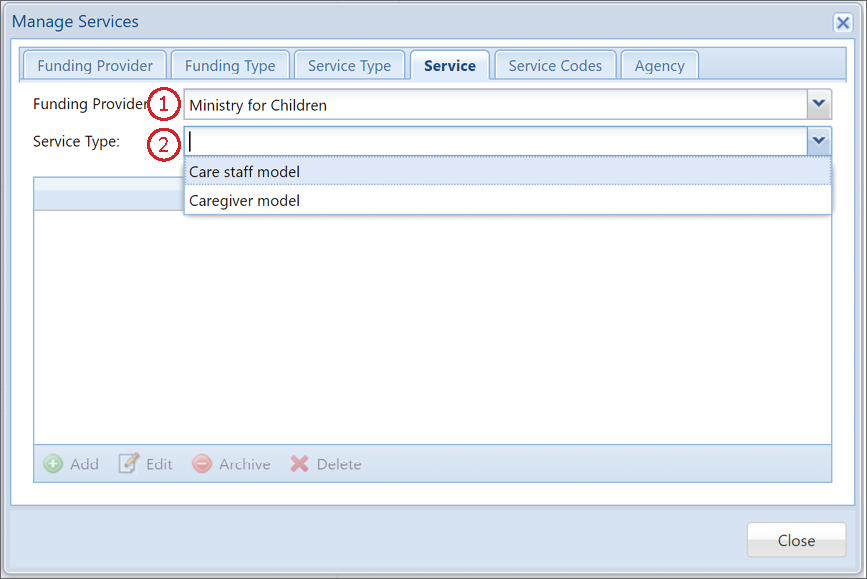Click the Edit pencil icon
The image size is (867, 579).
(x=128, y=463)
